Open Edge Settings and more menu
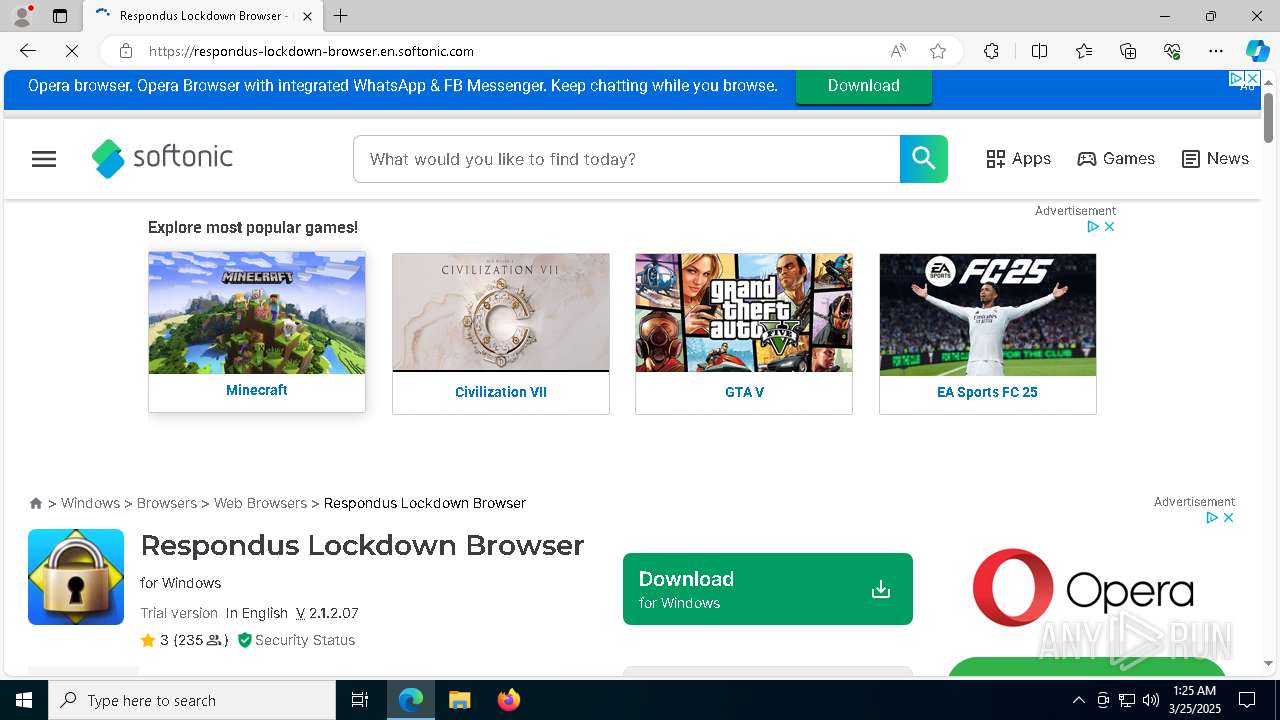Screen dimensions: 1280x720 pos(1216,51)
